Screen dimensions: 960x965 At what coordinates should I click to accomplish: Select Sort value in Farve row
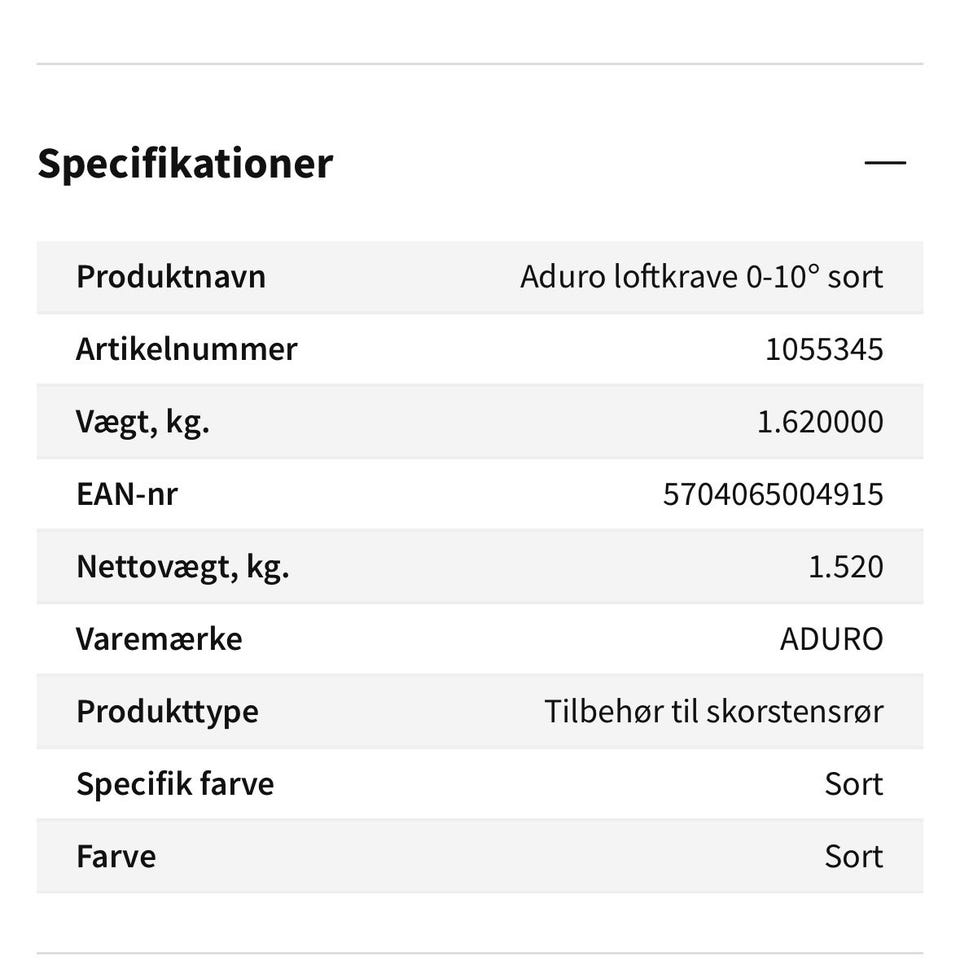coord(853,857)
